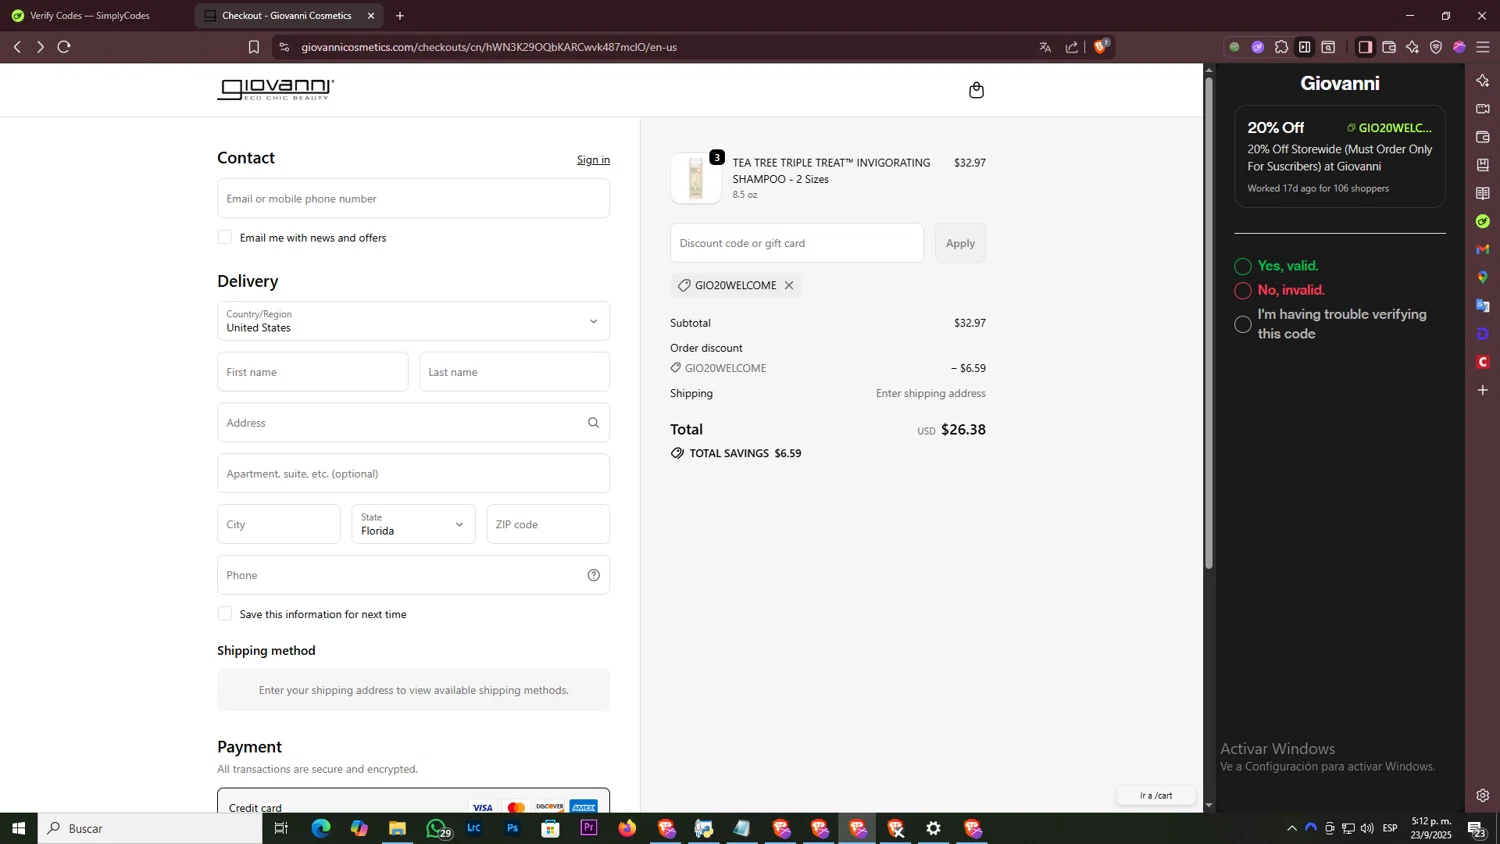Click the browser back arrow
The image size is (1500, 844).
(x=17, y=47)
